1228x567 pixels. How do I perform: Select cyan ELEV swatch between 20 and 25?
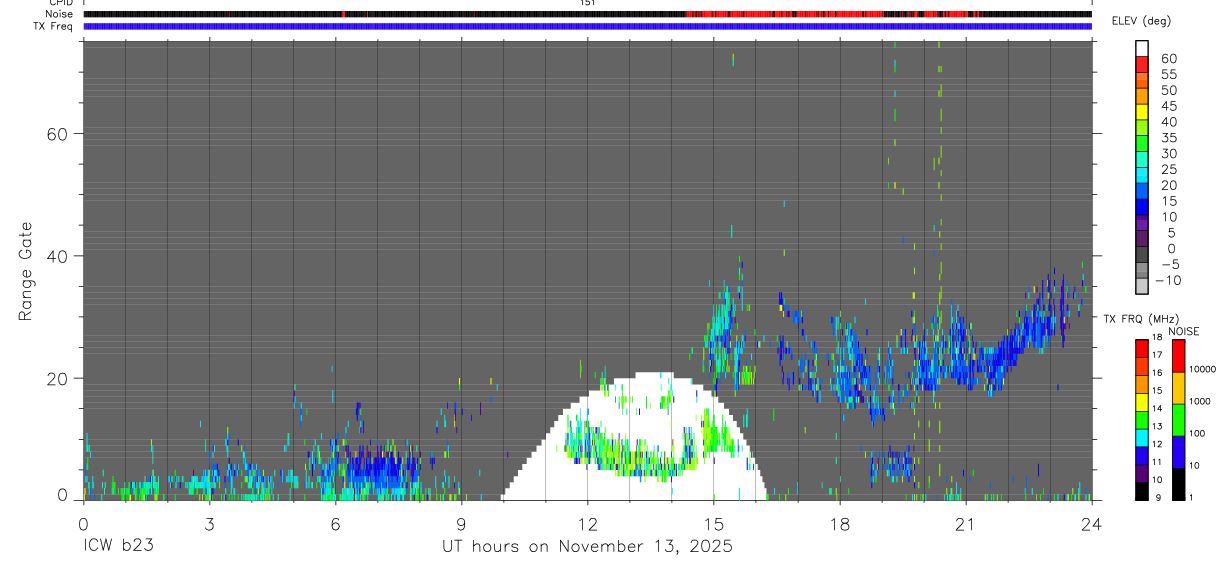[1142, 176]
